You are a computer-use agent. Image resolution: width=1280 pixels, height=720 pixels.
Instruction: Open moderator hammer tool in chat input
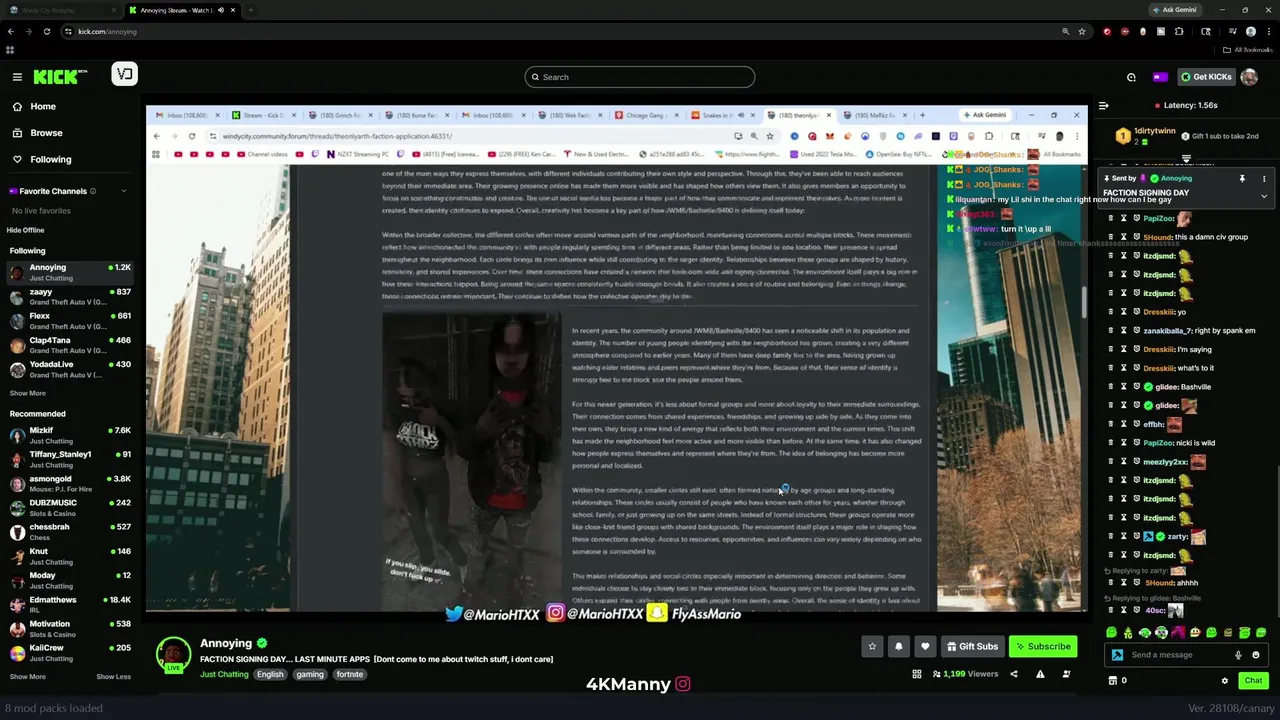click(1117, 655)
